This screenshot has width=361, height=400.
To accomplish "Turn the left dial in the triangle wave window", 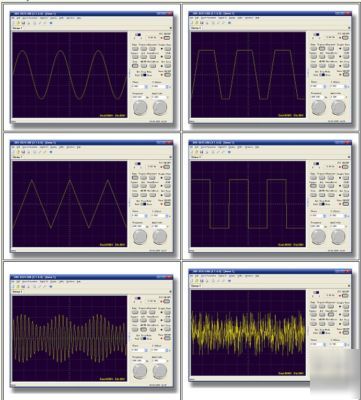I will 140,237.
